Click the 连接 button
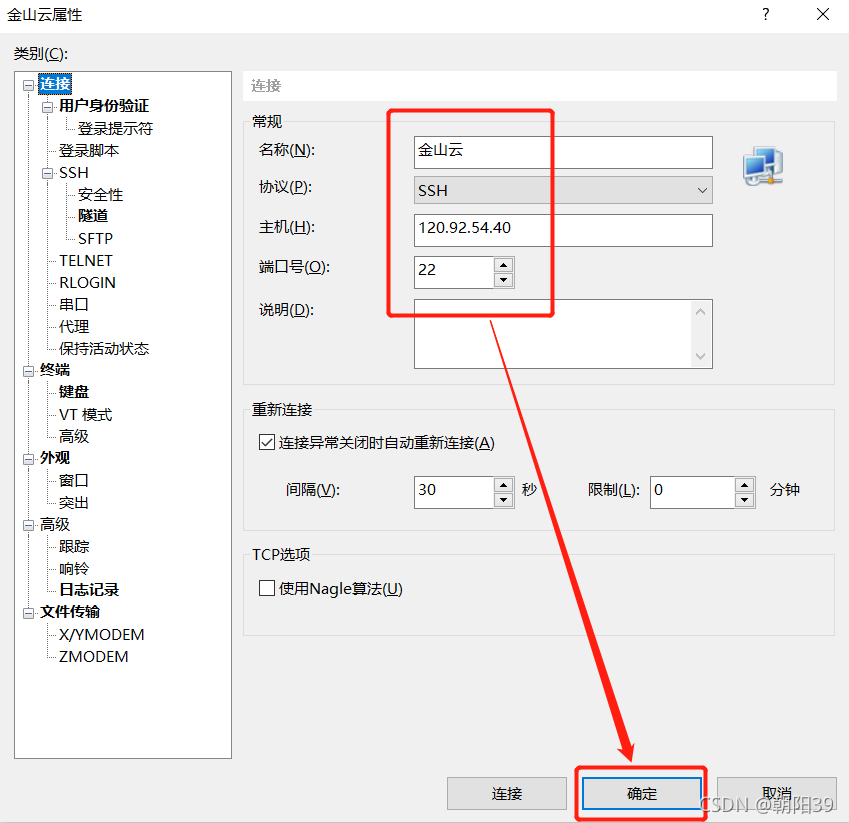 pyautogui.click(x=507, y=793)
